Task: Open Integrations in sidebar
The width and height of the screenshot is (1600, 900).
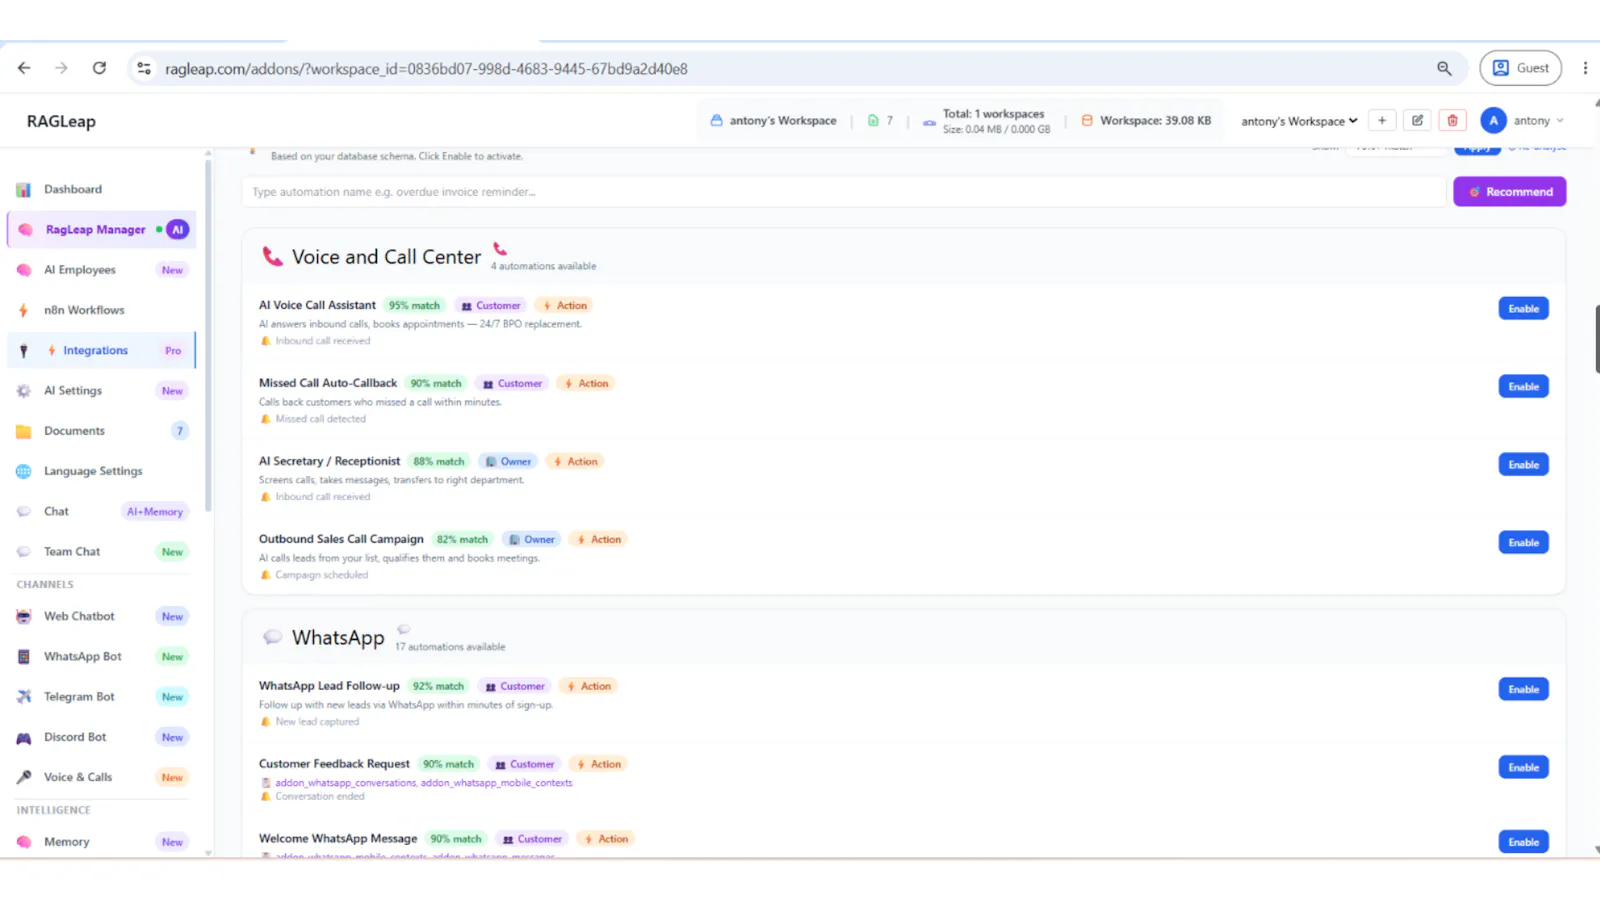Action: (x=101, y=350)
